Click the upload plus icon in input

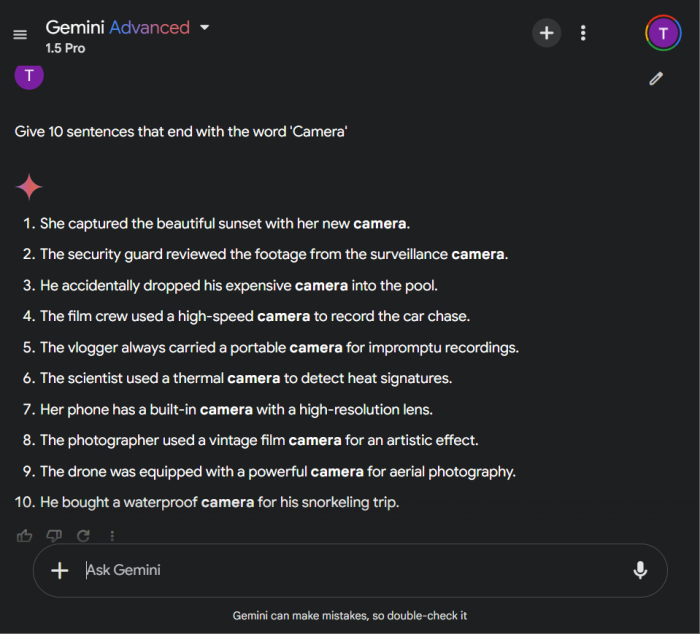[60, 570]
